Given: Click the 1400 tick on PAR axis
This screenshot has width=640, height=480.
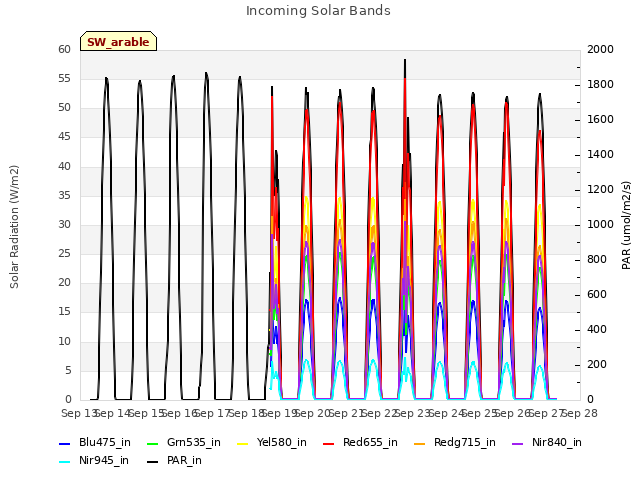Looking at the screenshot, I should click(600, 154).
